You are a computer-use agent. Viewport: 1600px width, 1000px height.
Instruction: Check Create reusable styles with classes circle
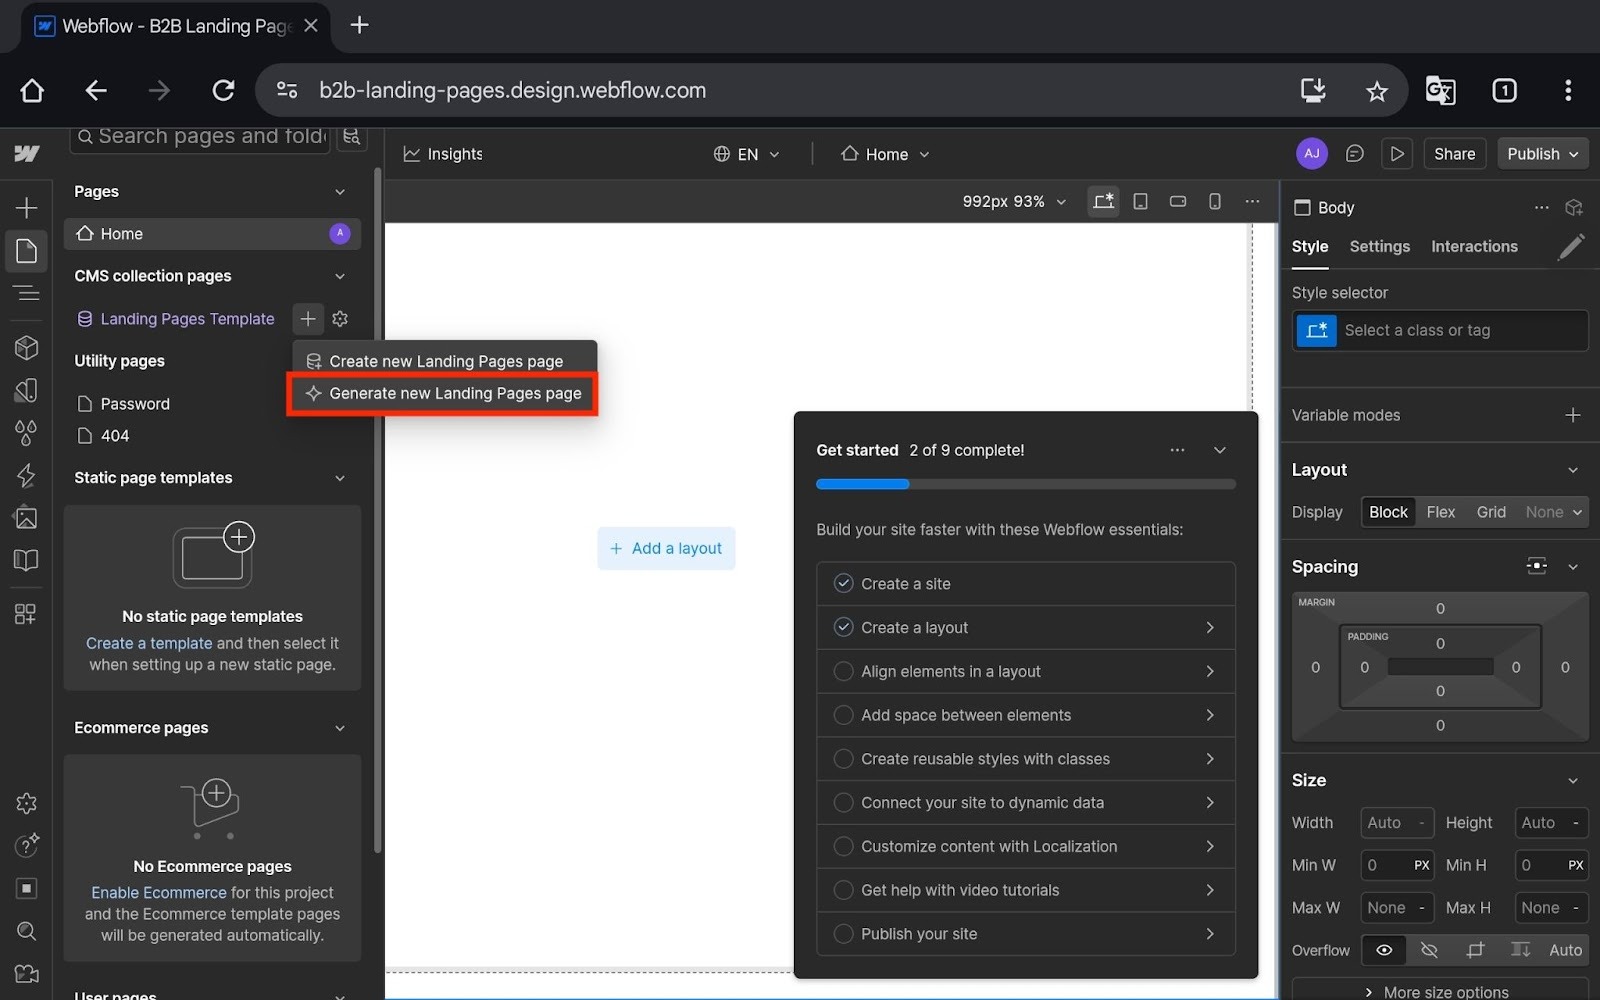tap(844, 759)
